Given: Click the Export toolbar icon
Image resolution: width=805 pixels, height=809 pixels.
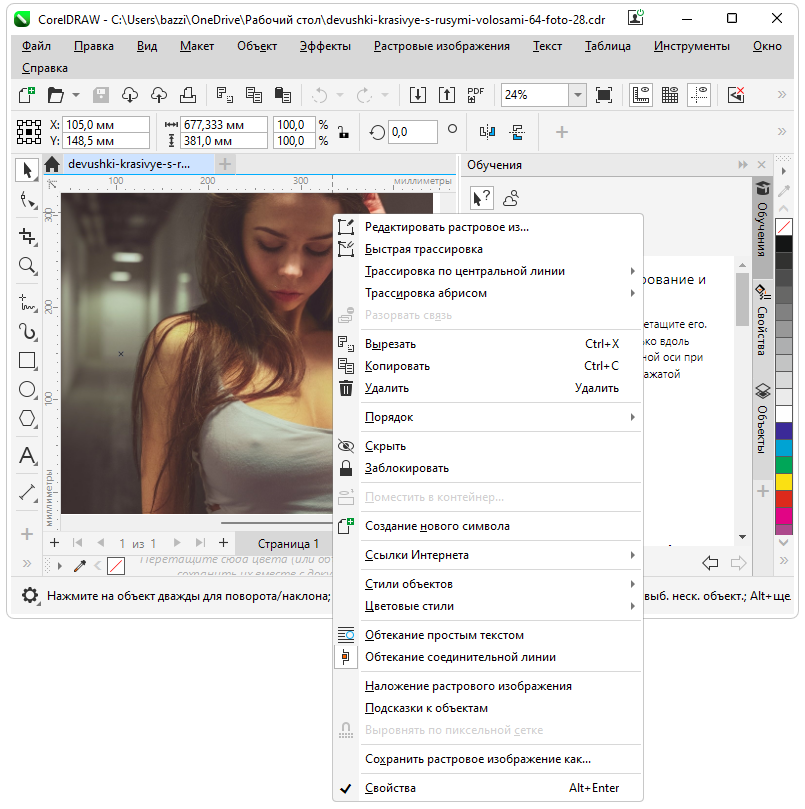Looking at the screenshot, I should coord(446,95).
